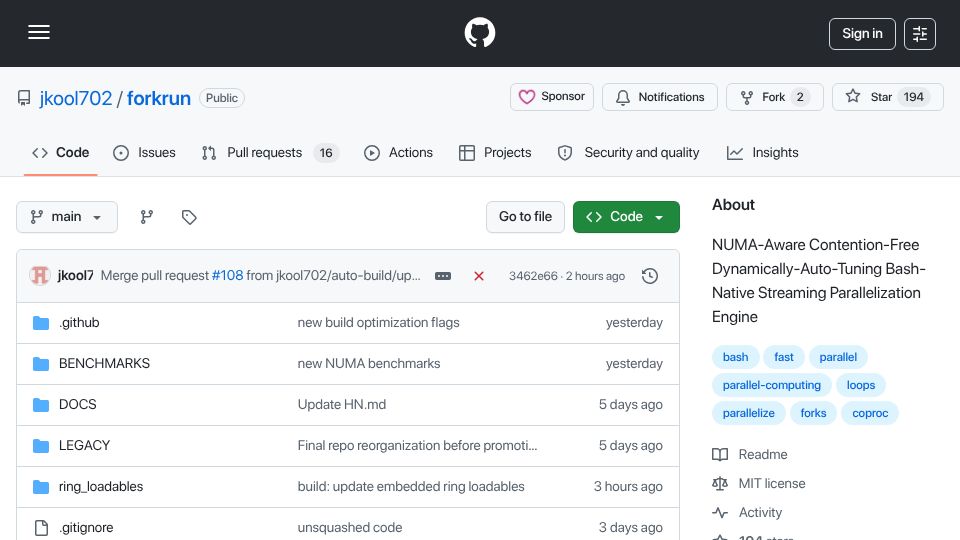
Task: Show failed checks red X status
Action: (x=479, y=276)
